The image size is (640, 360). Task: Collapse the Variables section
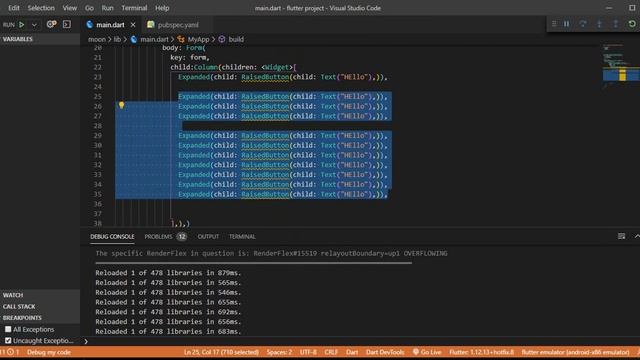(x=40, y=39)
